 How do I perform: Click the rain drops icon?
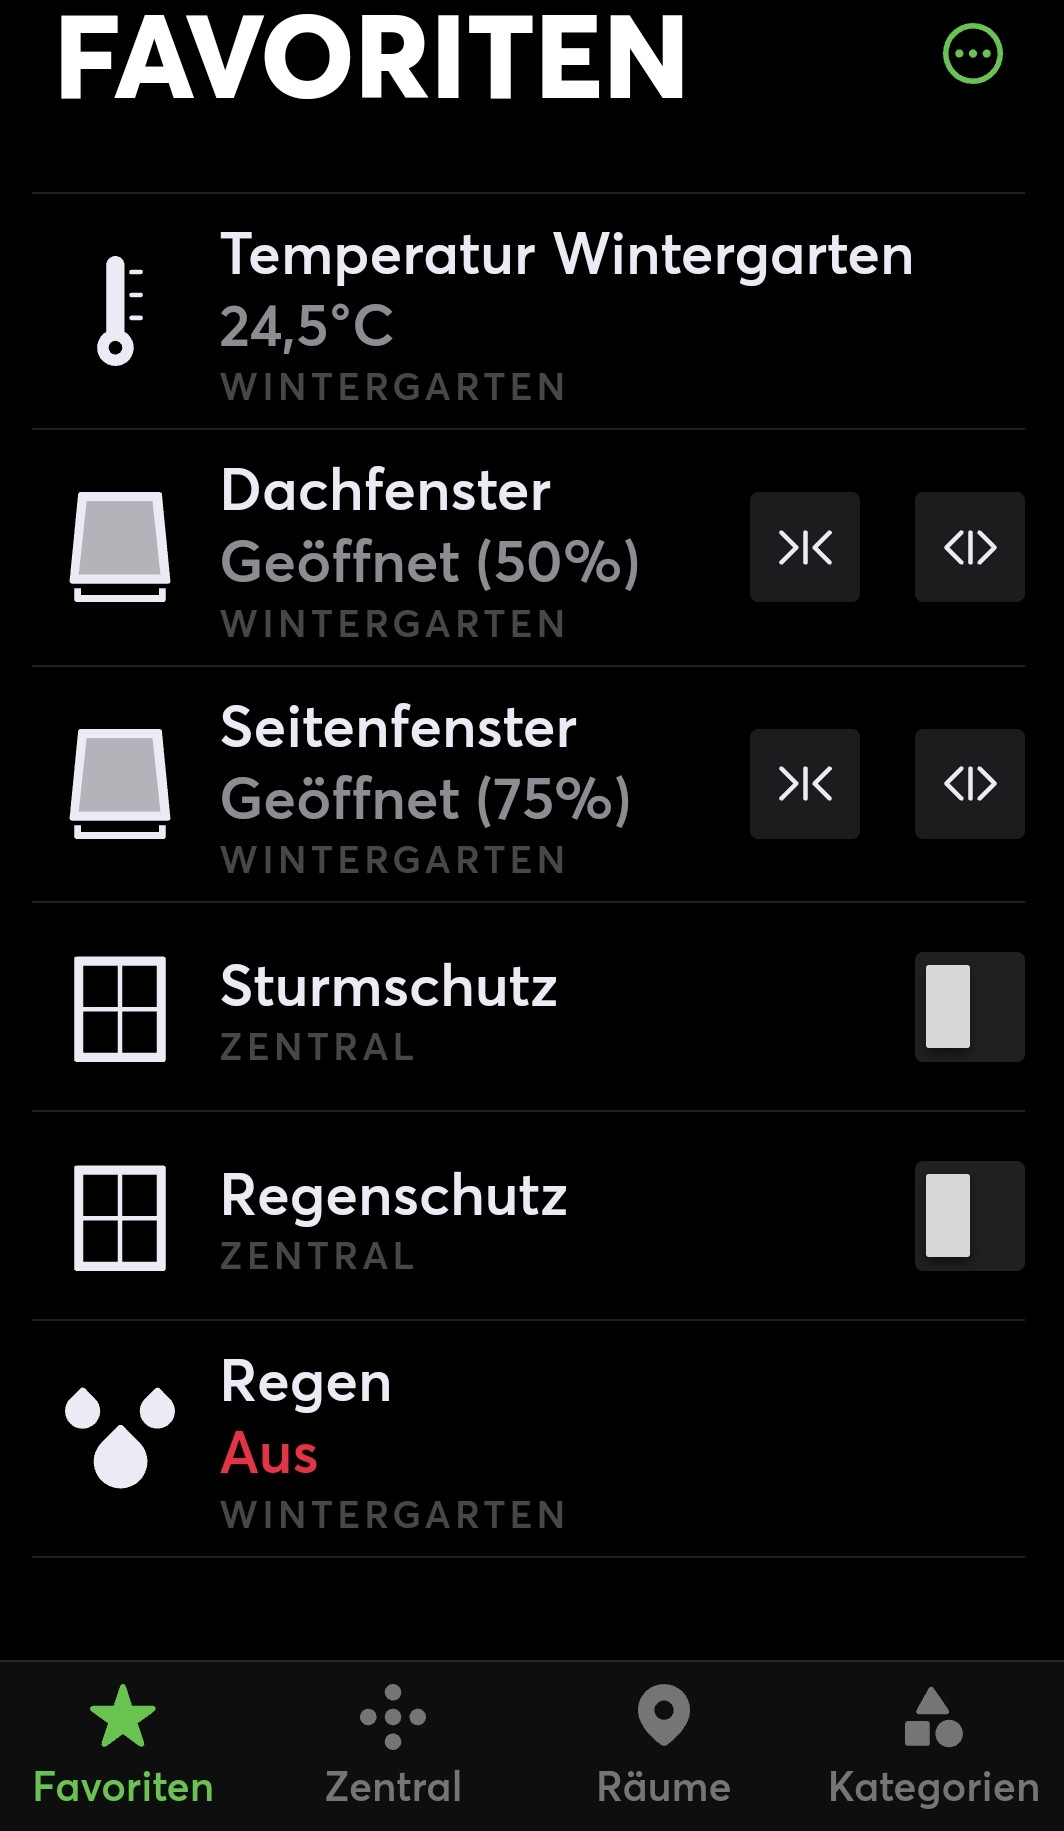(x=120, y=1437)
